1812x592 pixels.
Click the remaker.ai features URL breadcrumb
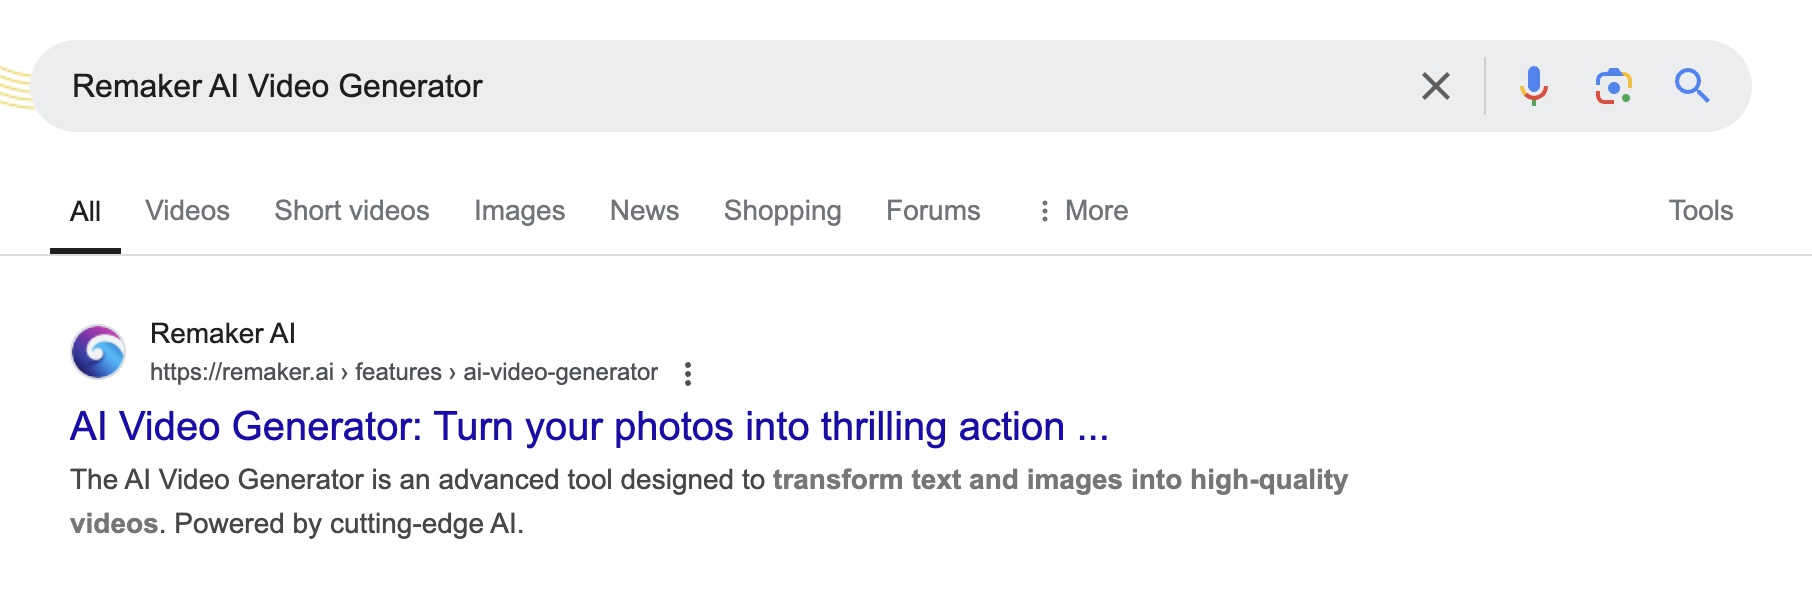(x=403, y=372)
